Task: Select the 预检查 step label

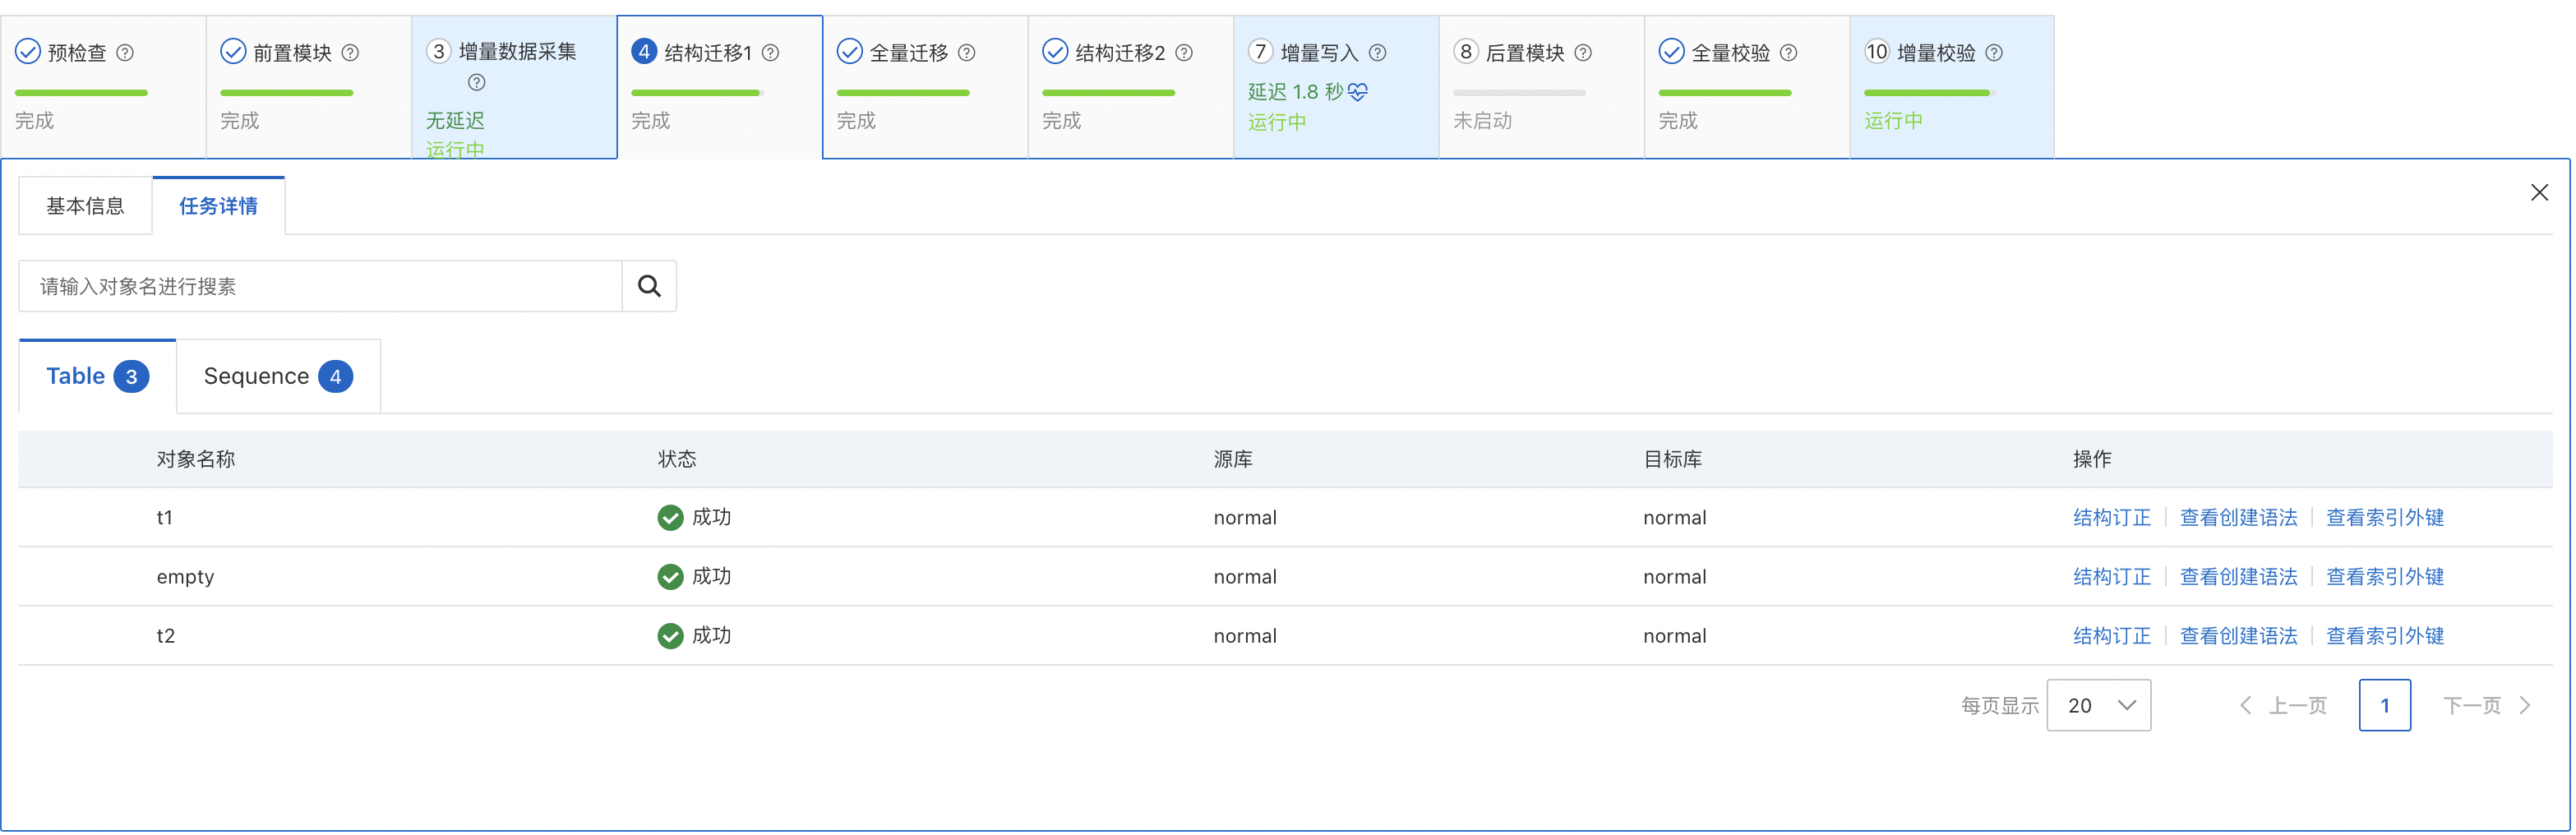Action: coord(77,53)
